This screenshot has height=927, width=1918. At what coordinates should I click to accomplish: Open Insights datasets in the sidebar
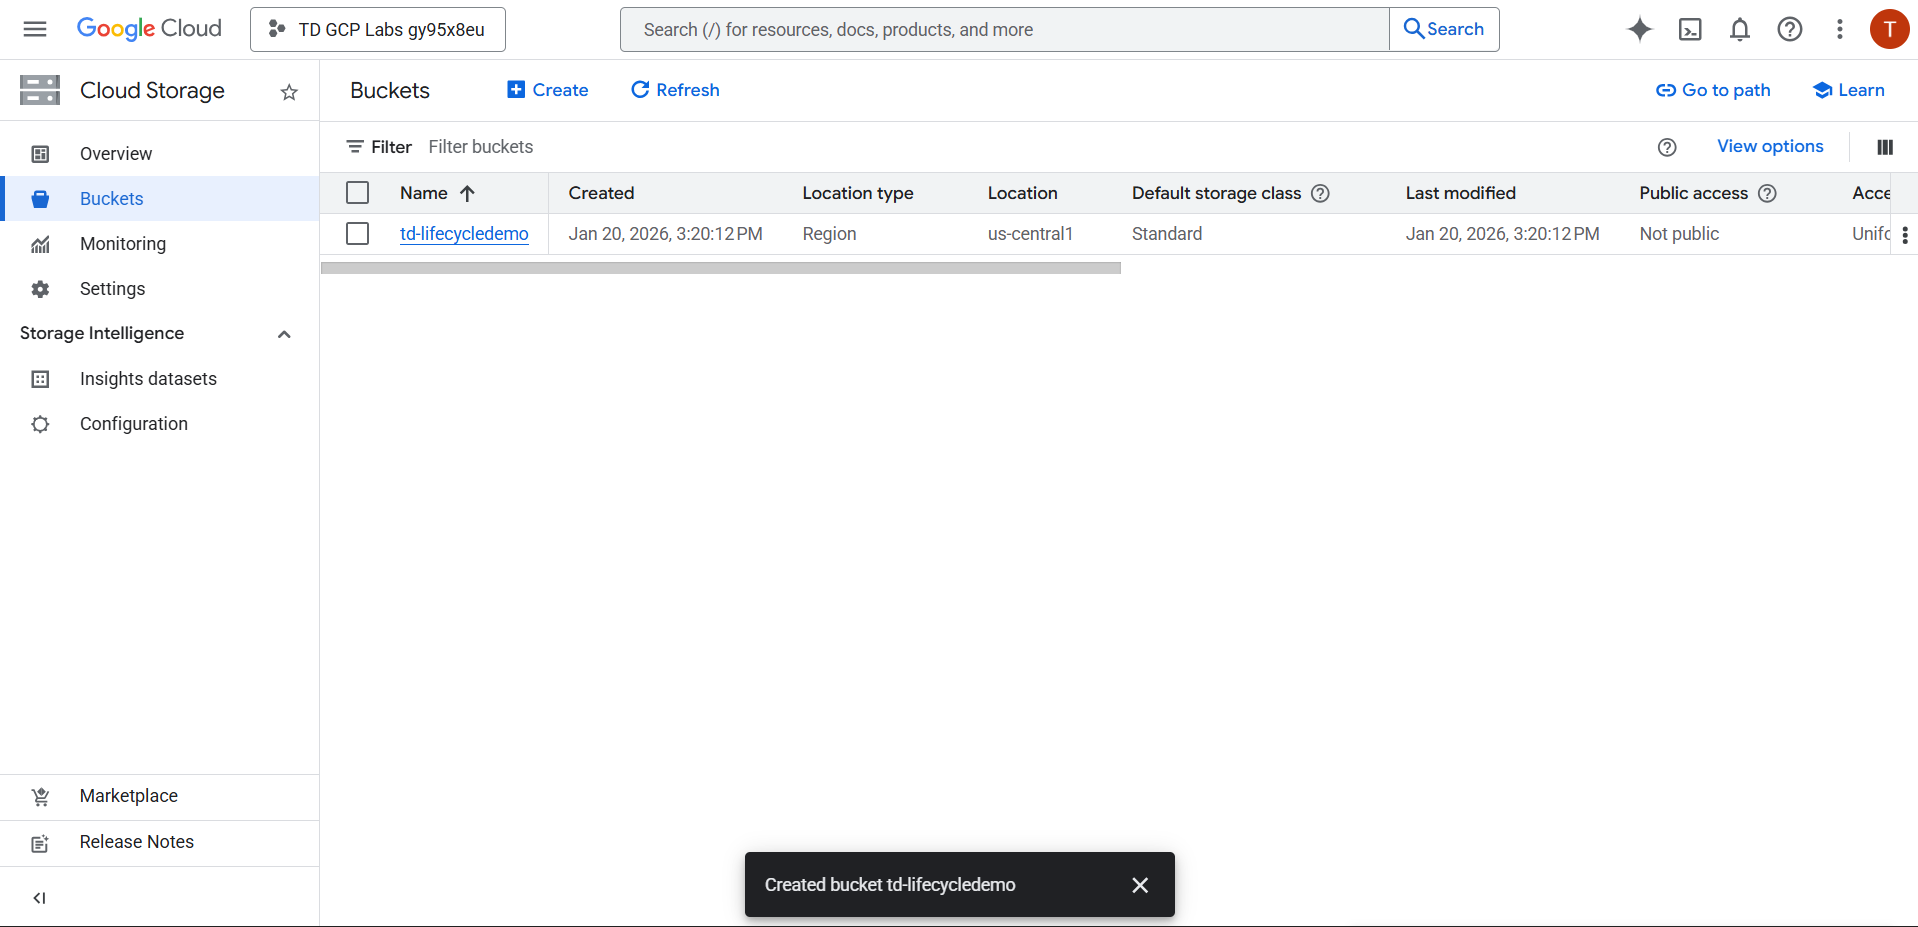148,379
